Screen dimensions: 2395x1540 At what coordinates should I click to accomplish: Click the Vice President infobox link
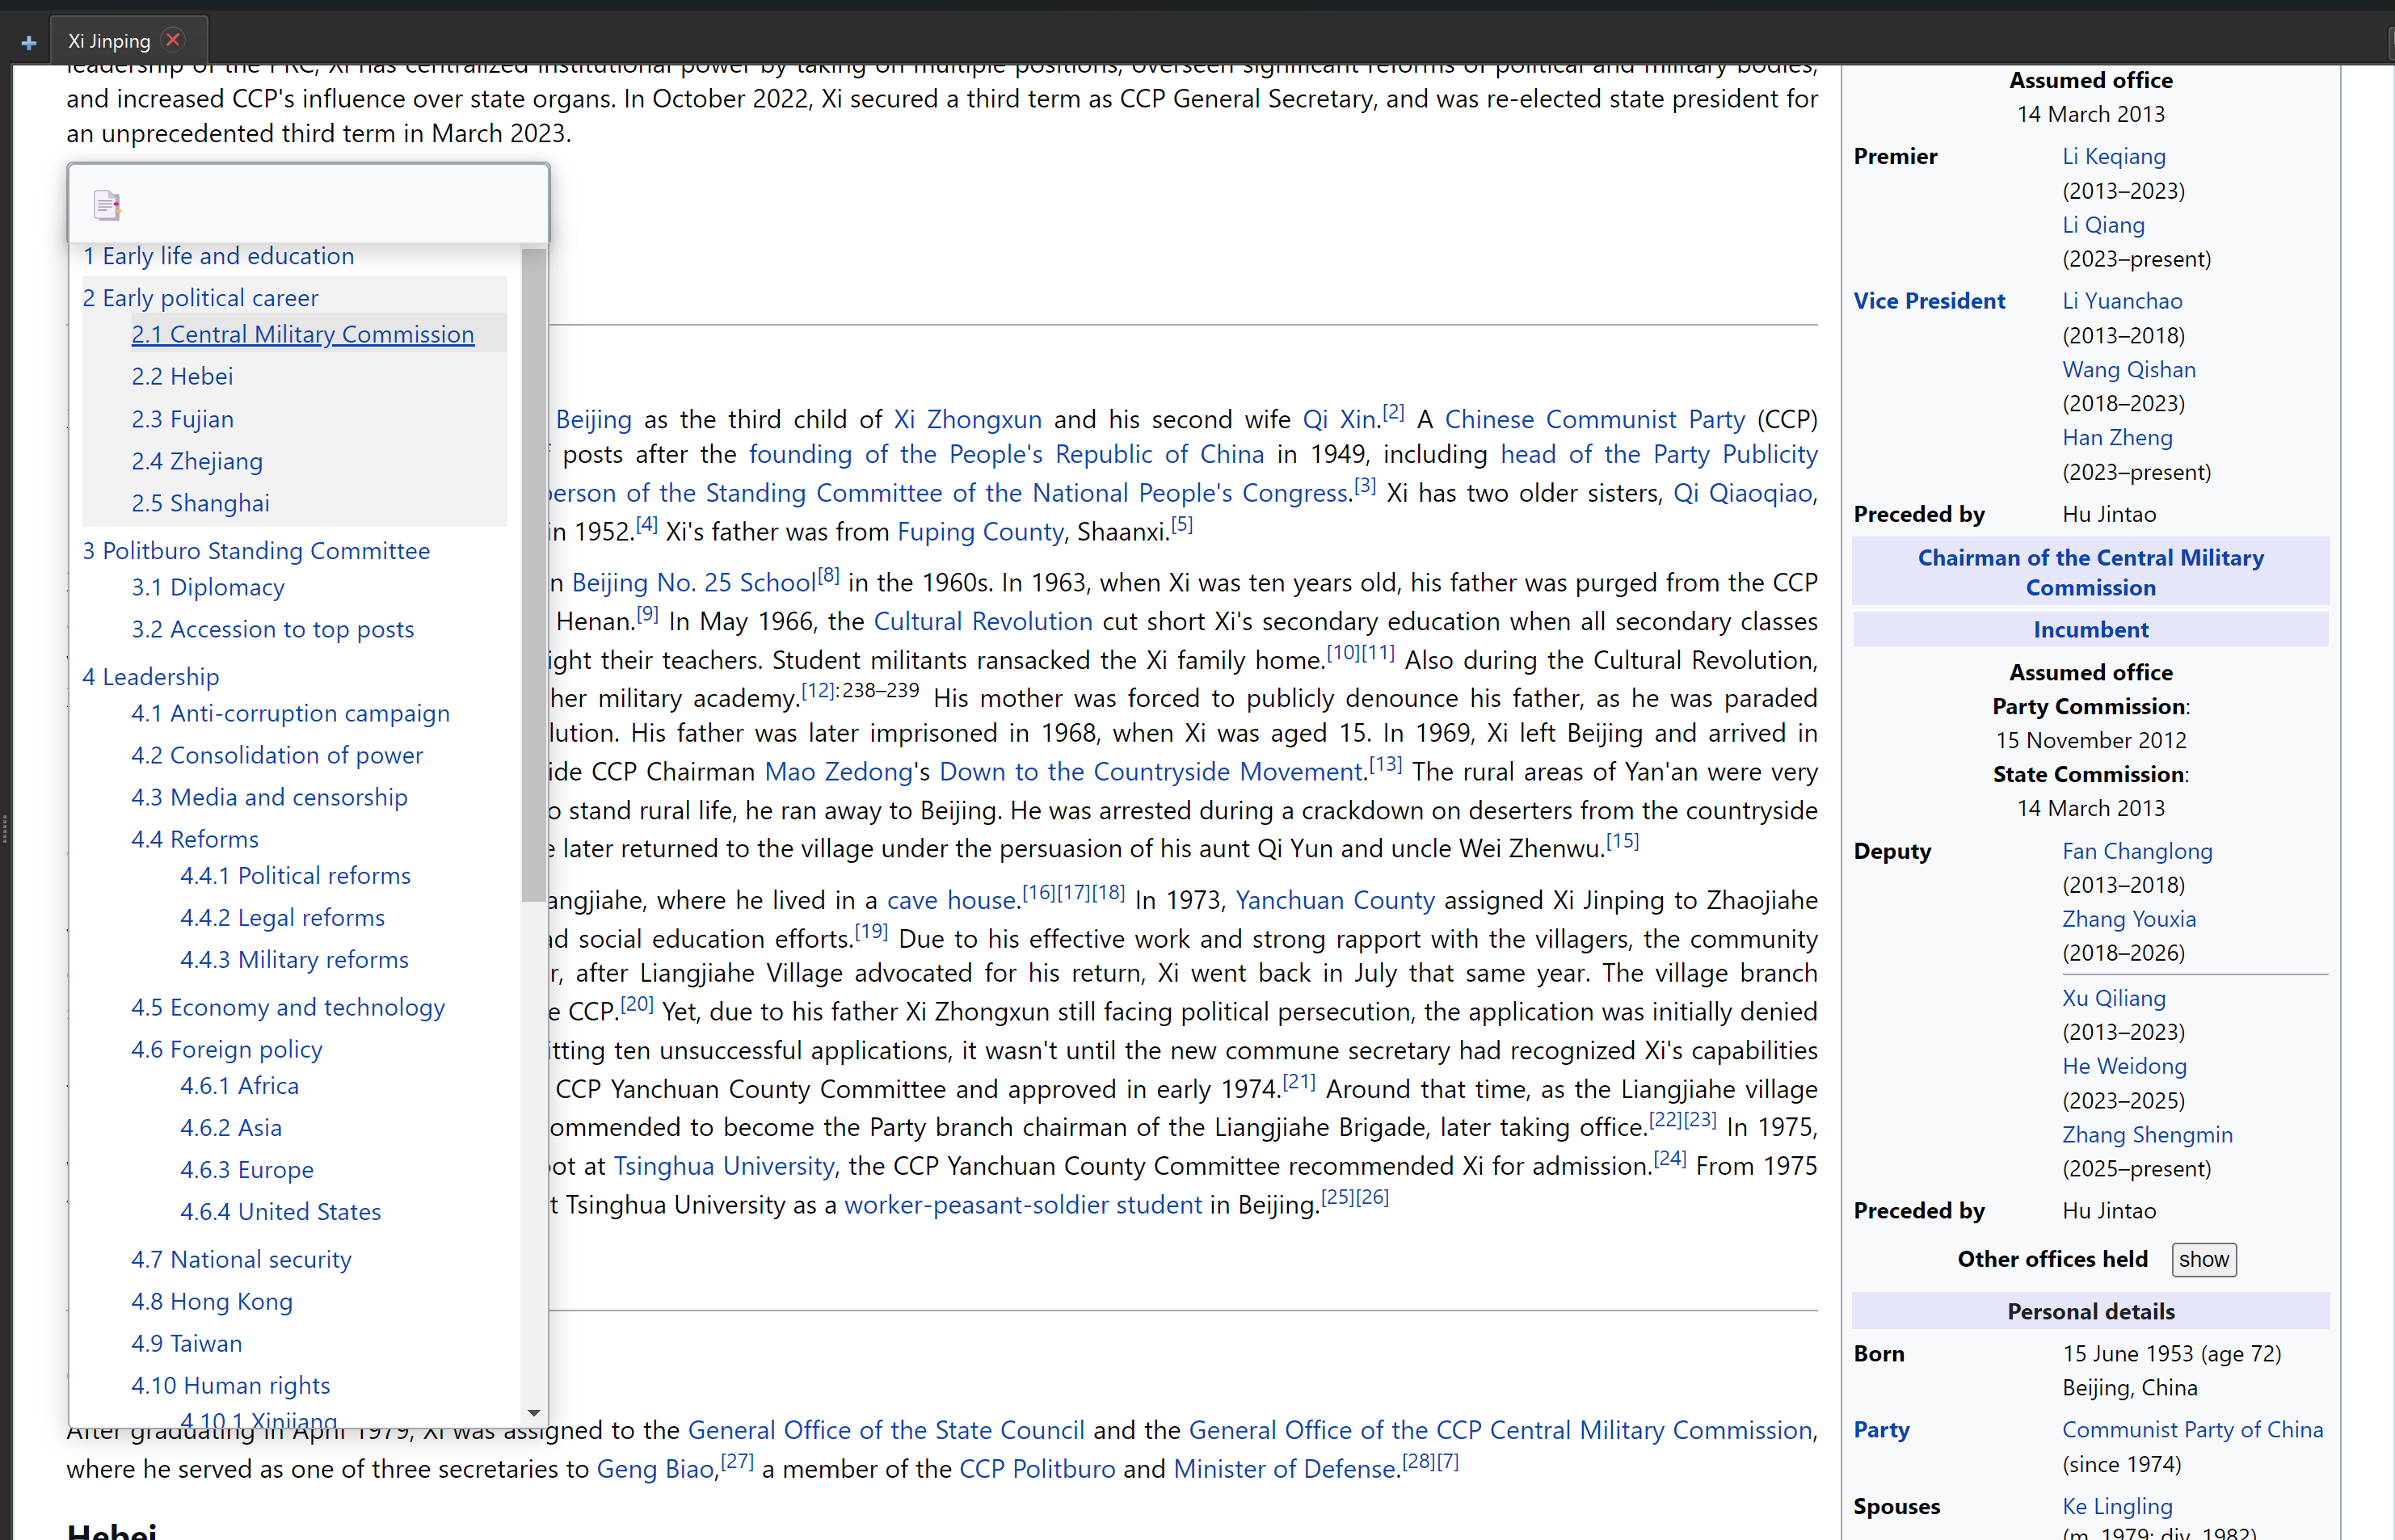(1929, 301)
